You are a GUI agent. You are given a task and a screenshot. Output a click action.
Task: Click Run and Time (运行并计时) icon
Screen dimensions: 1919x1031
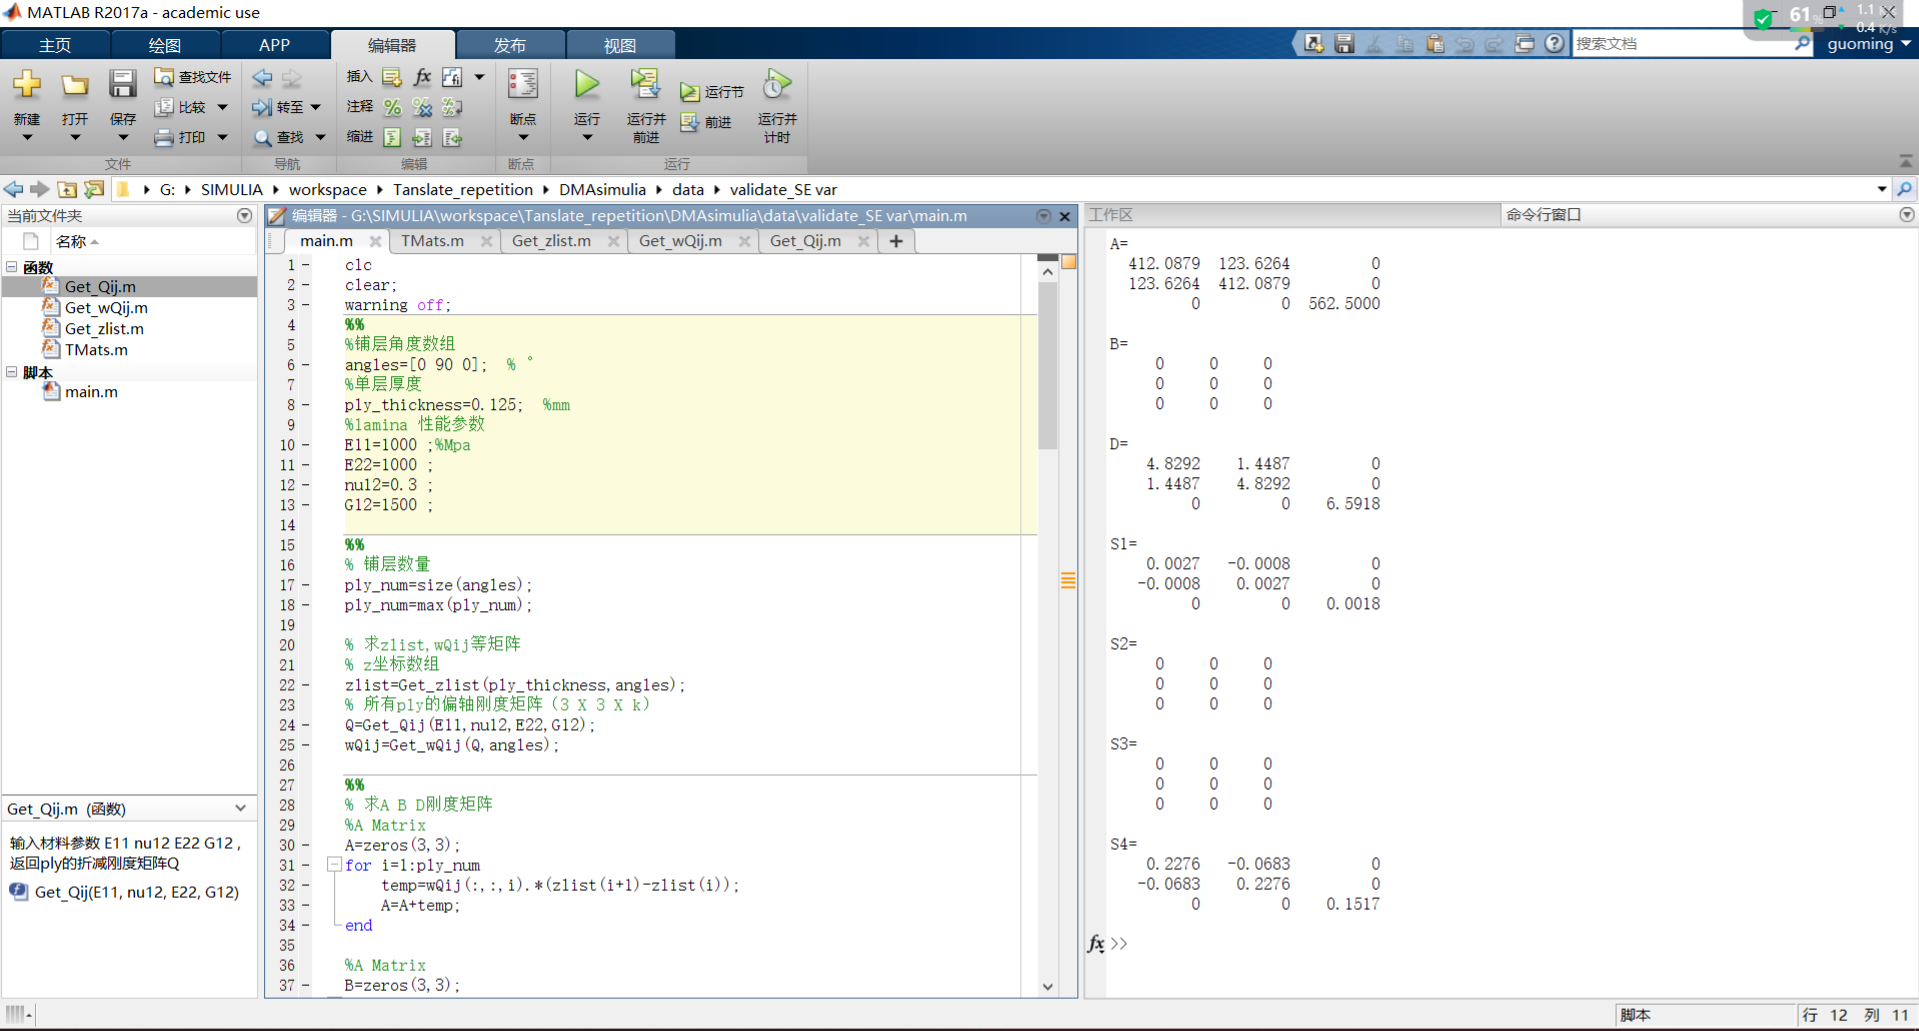777,84
